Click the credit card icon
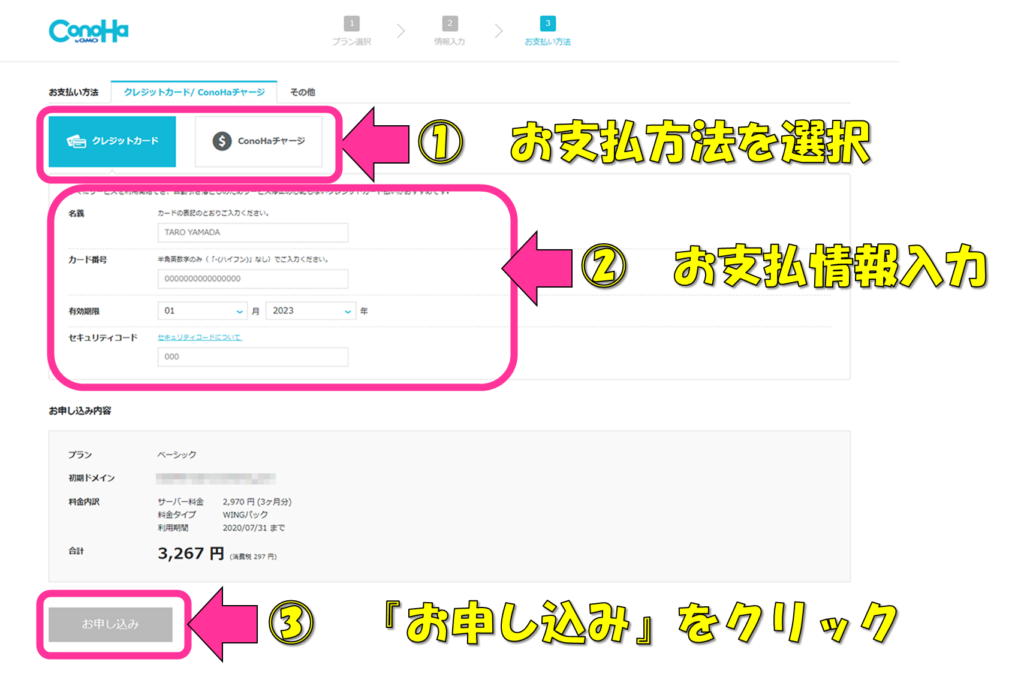The image size is (1024, 674). (76, 141)
